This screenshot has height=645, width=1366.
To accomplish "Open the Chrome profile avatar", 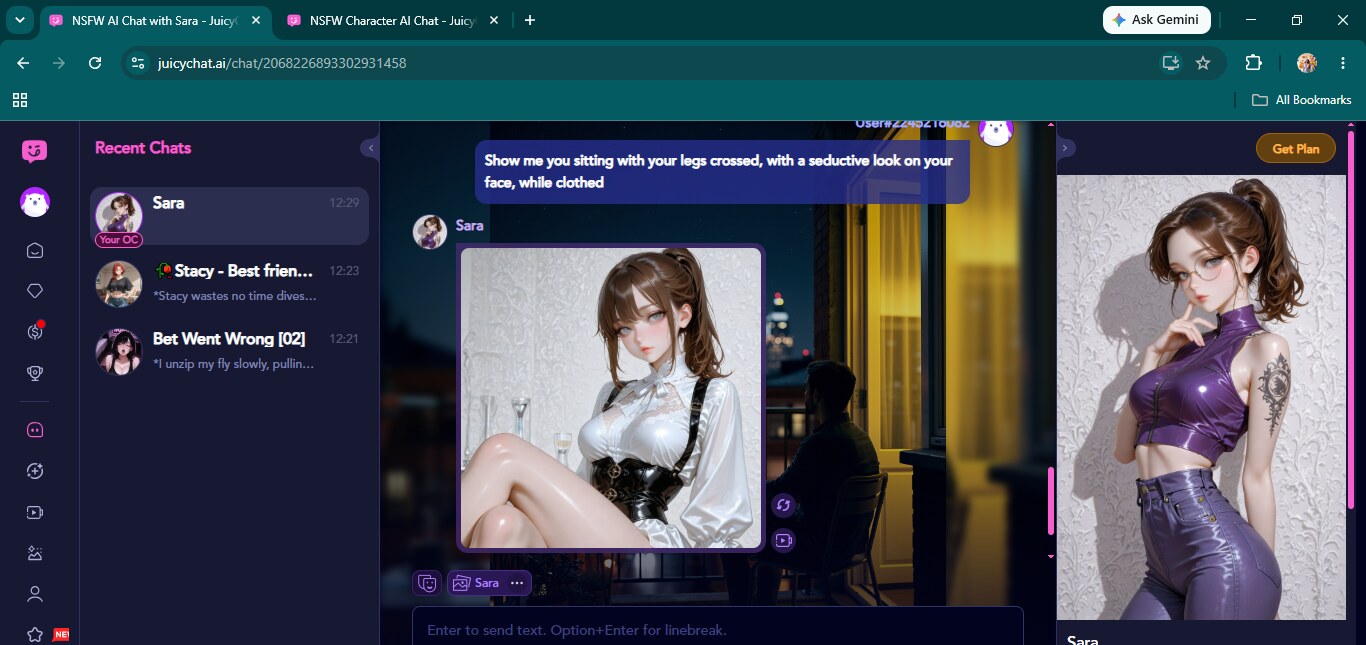I will [x=1307, y=63].
